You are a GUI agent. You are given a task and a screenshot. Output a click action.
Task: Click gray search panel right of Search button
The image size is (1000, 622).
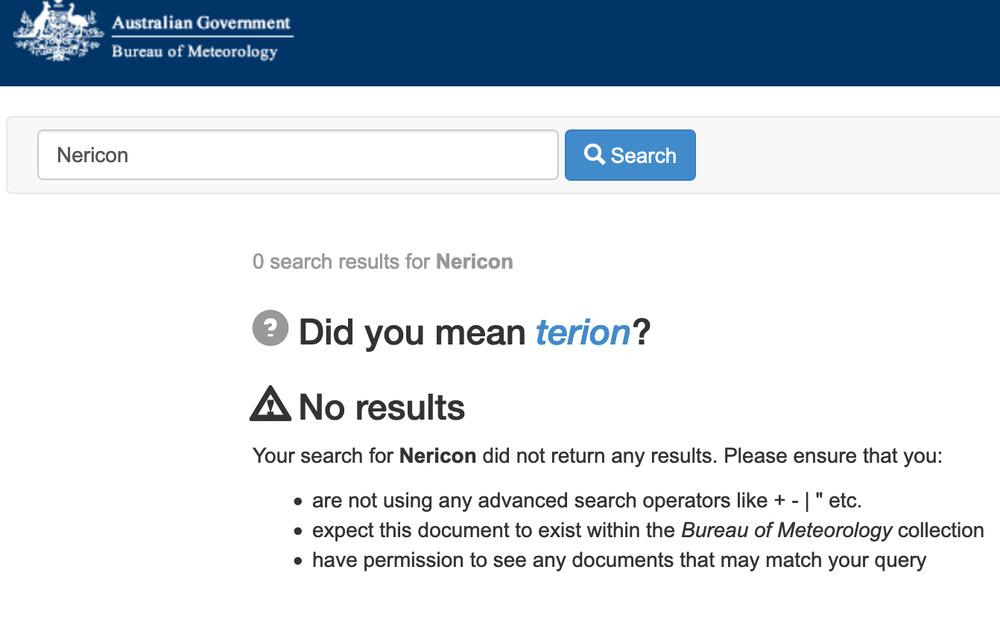pyautogui.click(x=850, y=155)
